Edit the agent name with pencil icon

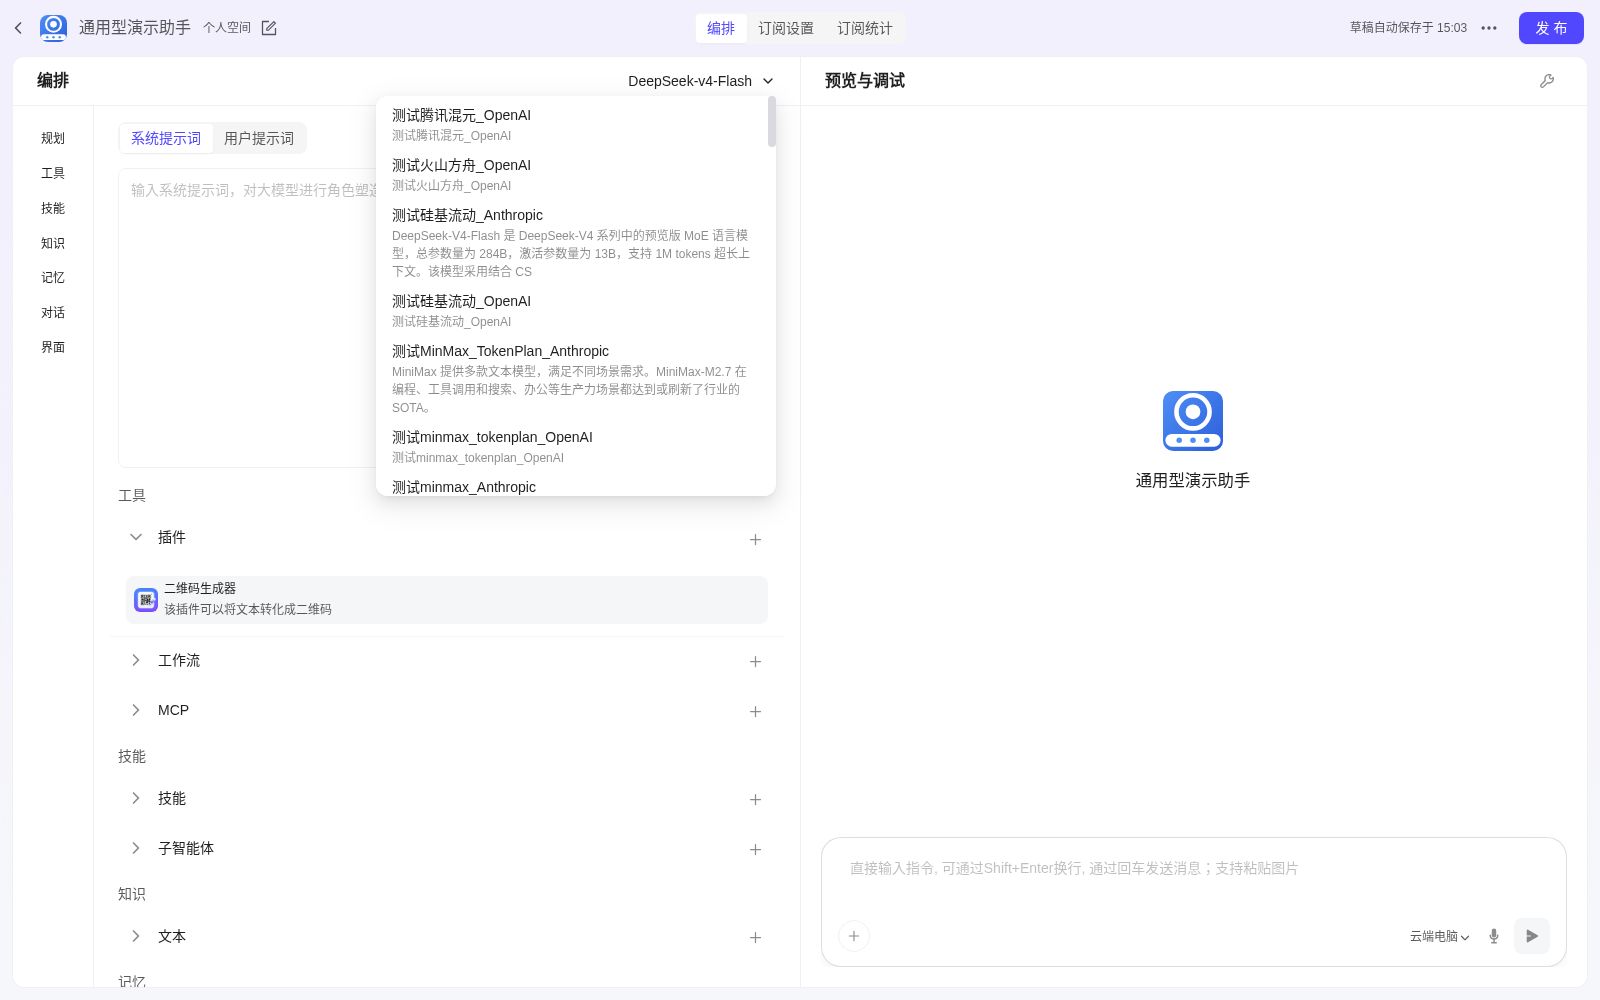[x=269, y=28]
